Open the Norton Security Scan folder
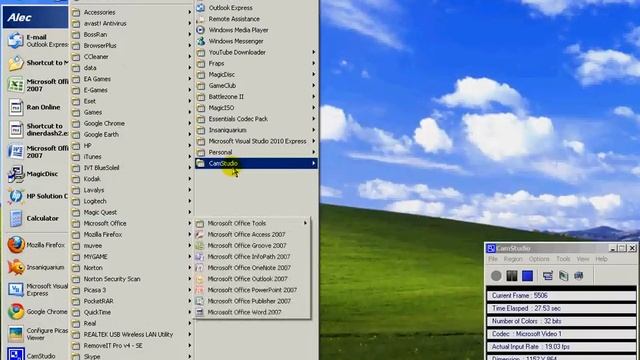 (131, 279)
